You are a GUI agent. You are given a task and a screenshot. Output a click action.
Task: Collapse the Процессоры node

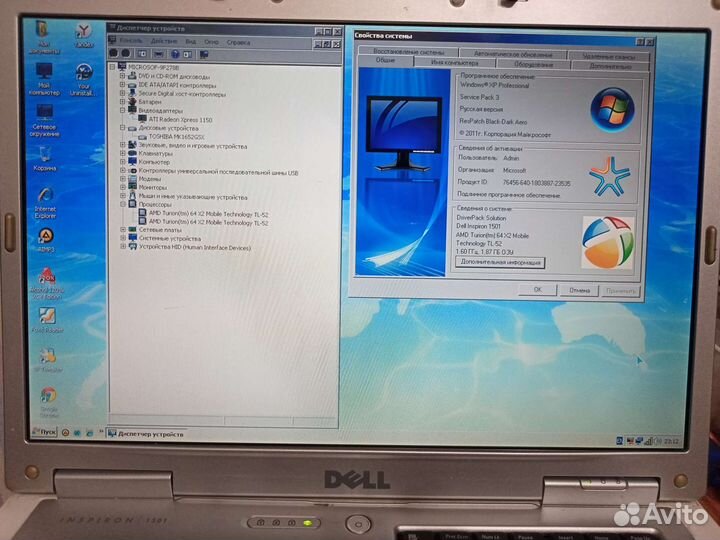[x=123, y=204]
